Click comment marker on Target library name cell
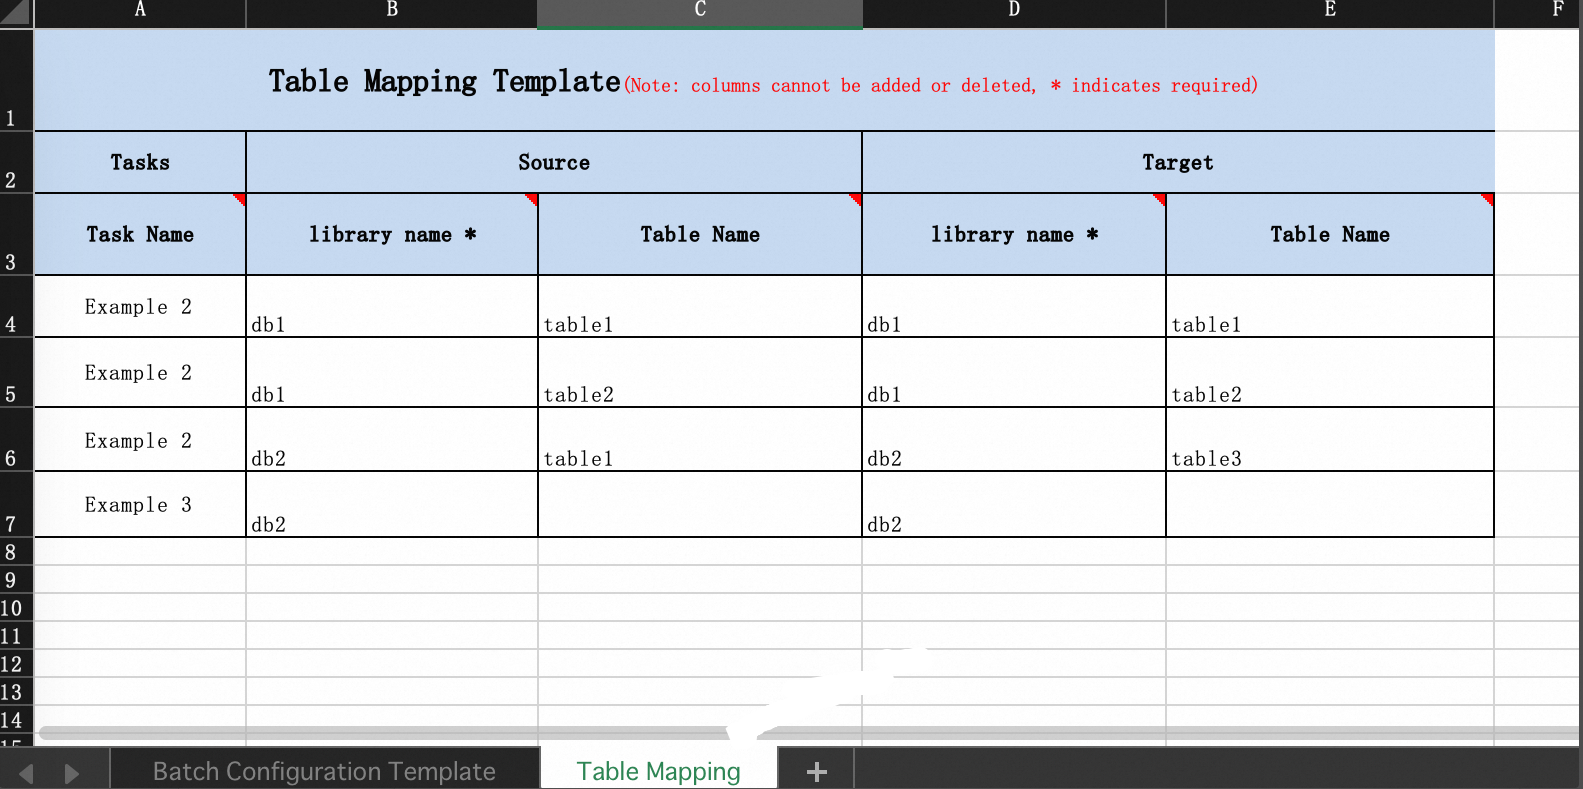This screenshot has width=1583, height=789. [x=1160, y=199]
